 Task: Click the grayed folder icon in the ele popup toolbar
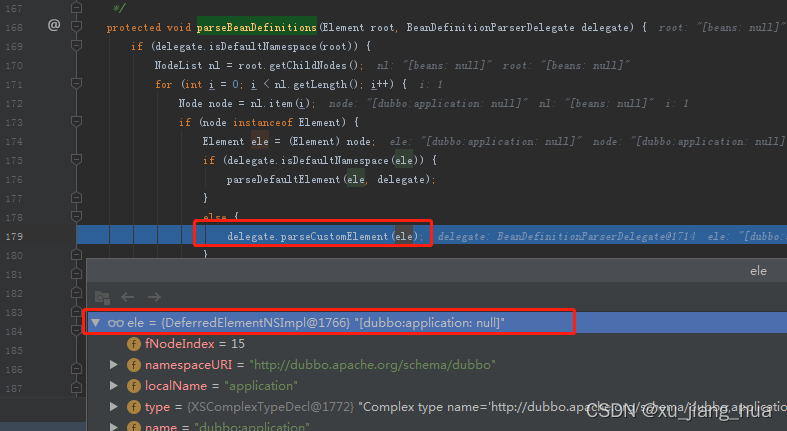102,298
